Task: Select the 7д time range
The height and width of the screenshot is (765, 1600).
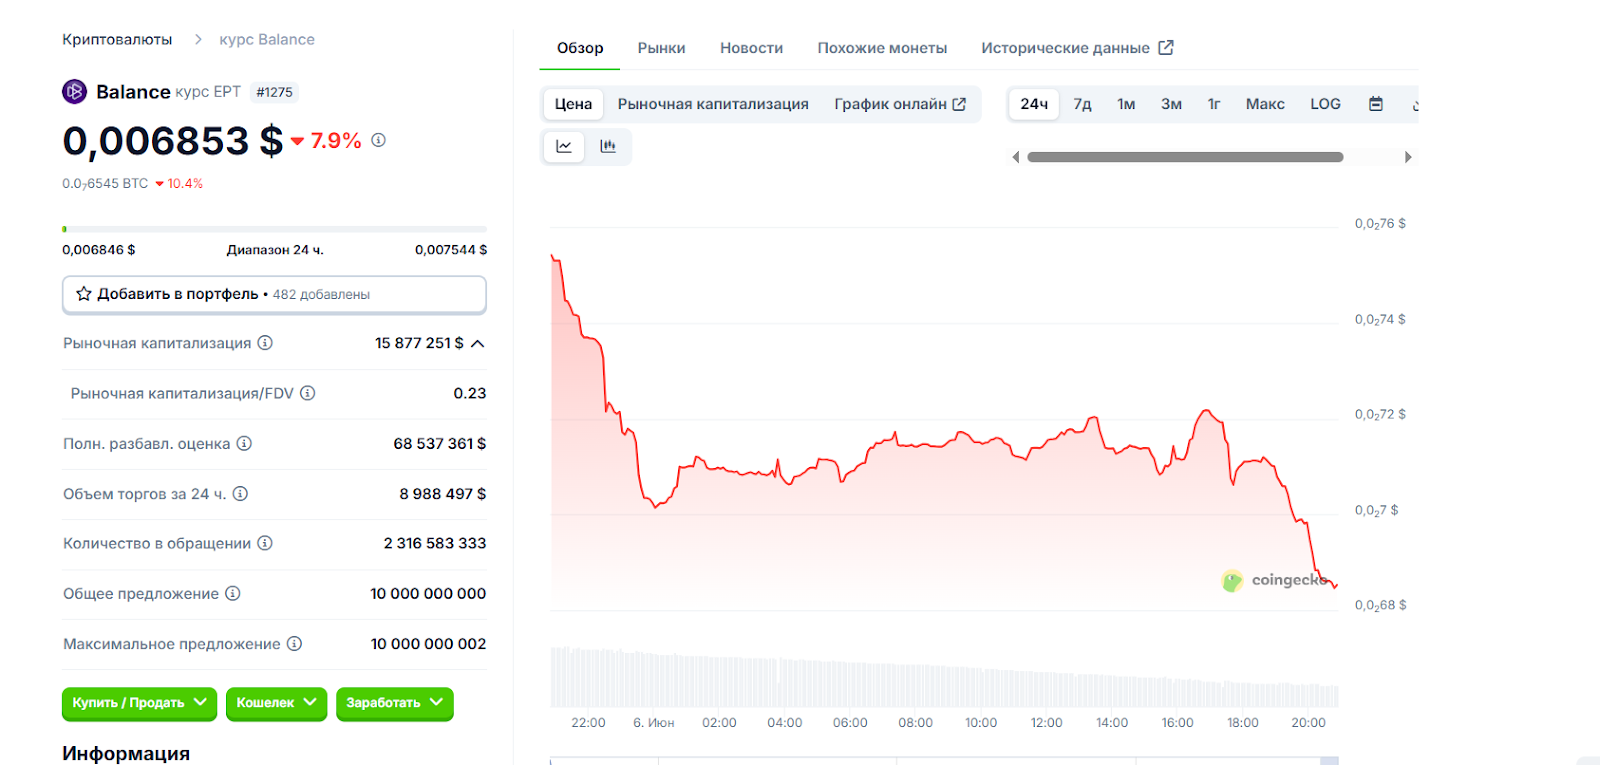Action: click(x=1082, y=104)
